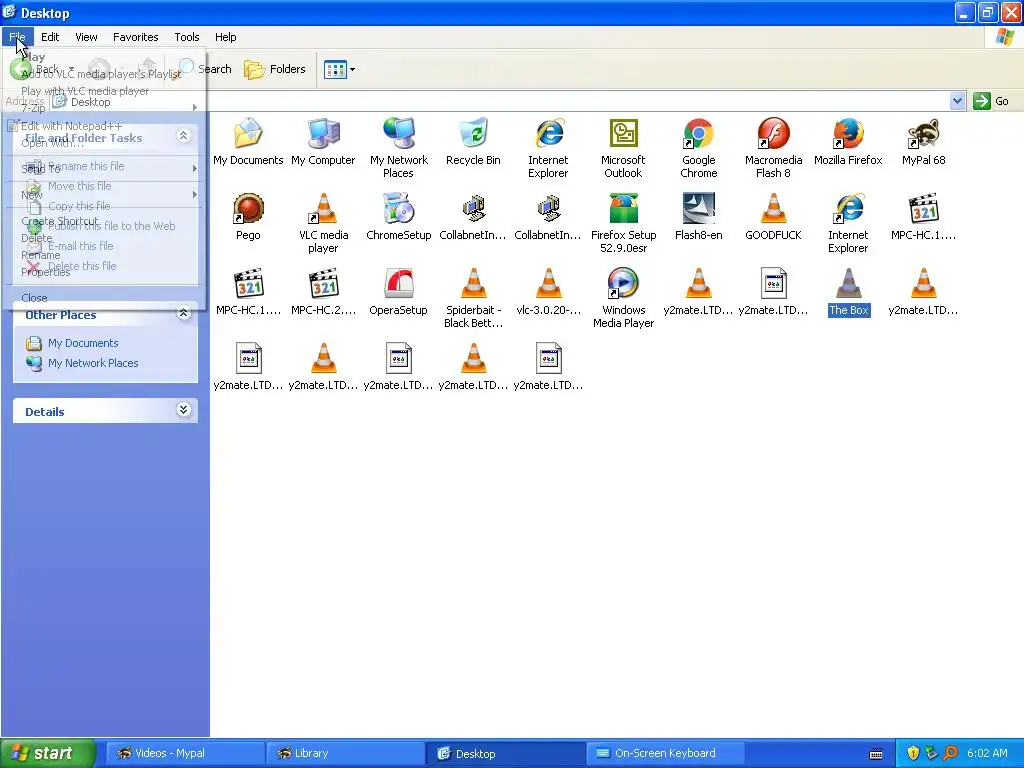Open the Tools menu
This screenshot has height=768, width=1024.
point(187,37)
